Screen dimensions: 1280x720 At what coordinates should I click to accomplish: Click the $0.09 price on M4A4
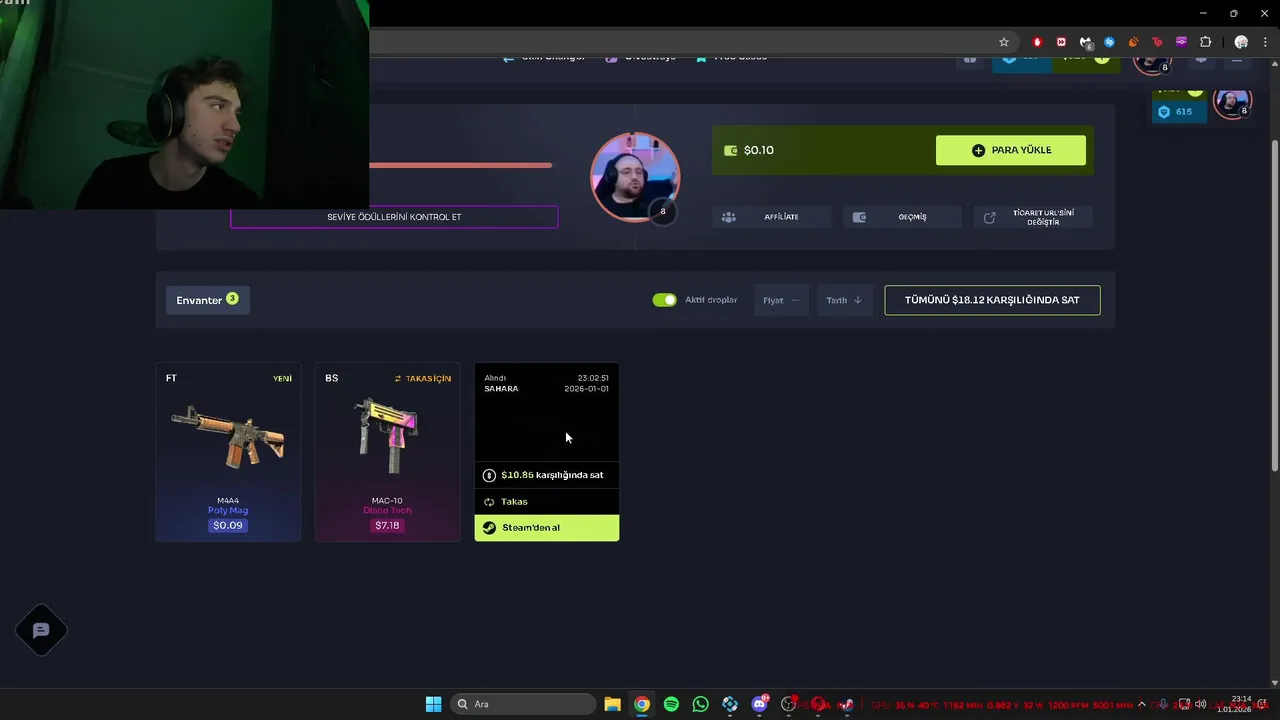[x=228, y=525]
